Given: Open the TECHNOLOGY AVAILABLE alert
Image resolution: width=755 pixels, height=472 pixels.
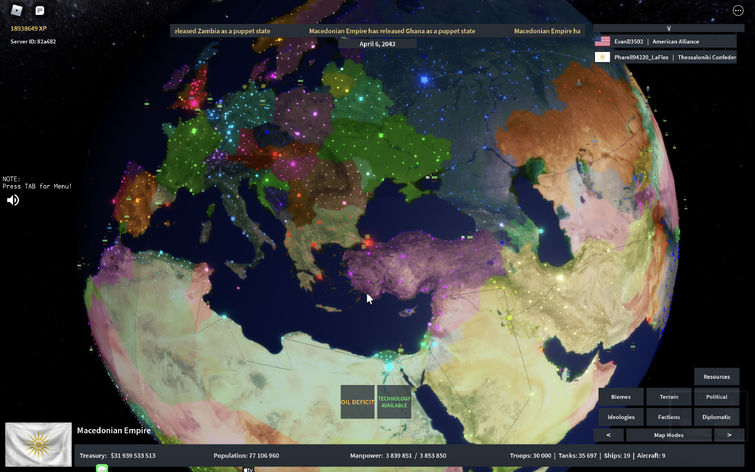Looking at the screenshot, I should (x=394, y=402).
